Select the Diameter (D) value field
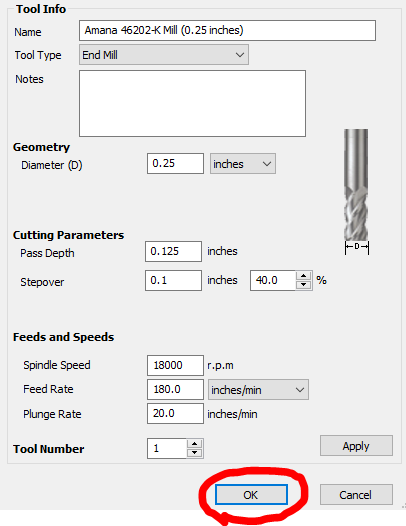The width and height of the screenshot is (406, 526). point(175,164)
